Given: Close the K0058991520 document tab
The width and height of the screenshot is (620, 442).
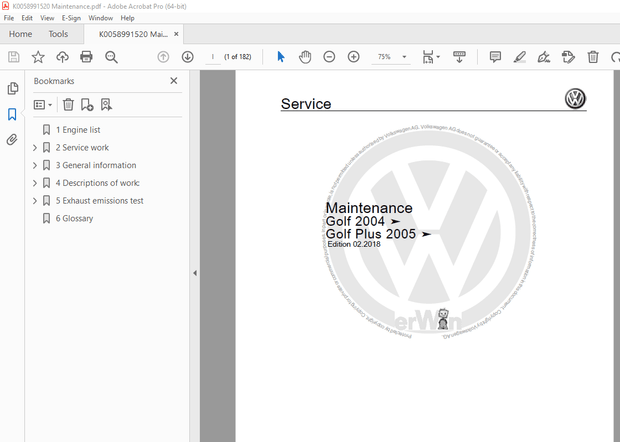Looking at the screenshot, I should [x=176, y=34].
